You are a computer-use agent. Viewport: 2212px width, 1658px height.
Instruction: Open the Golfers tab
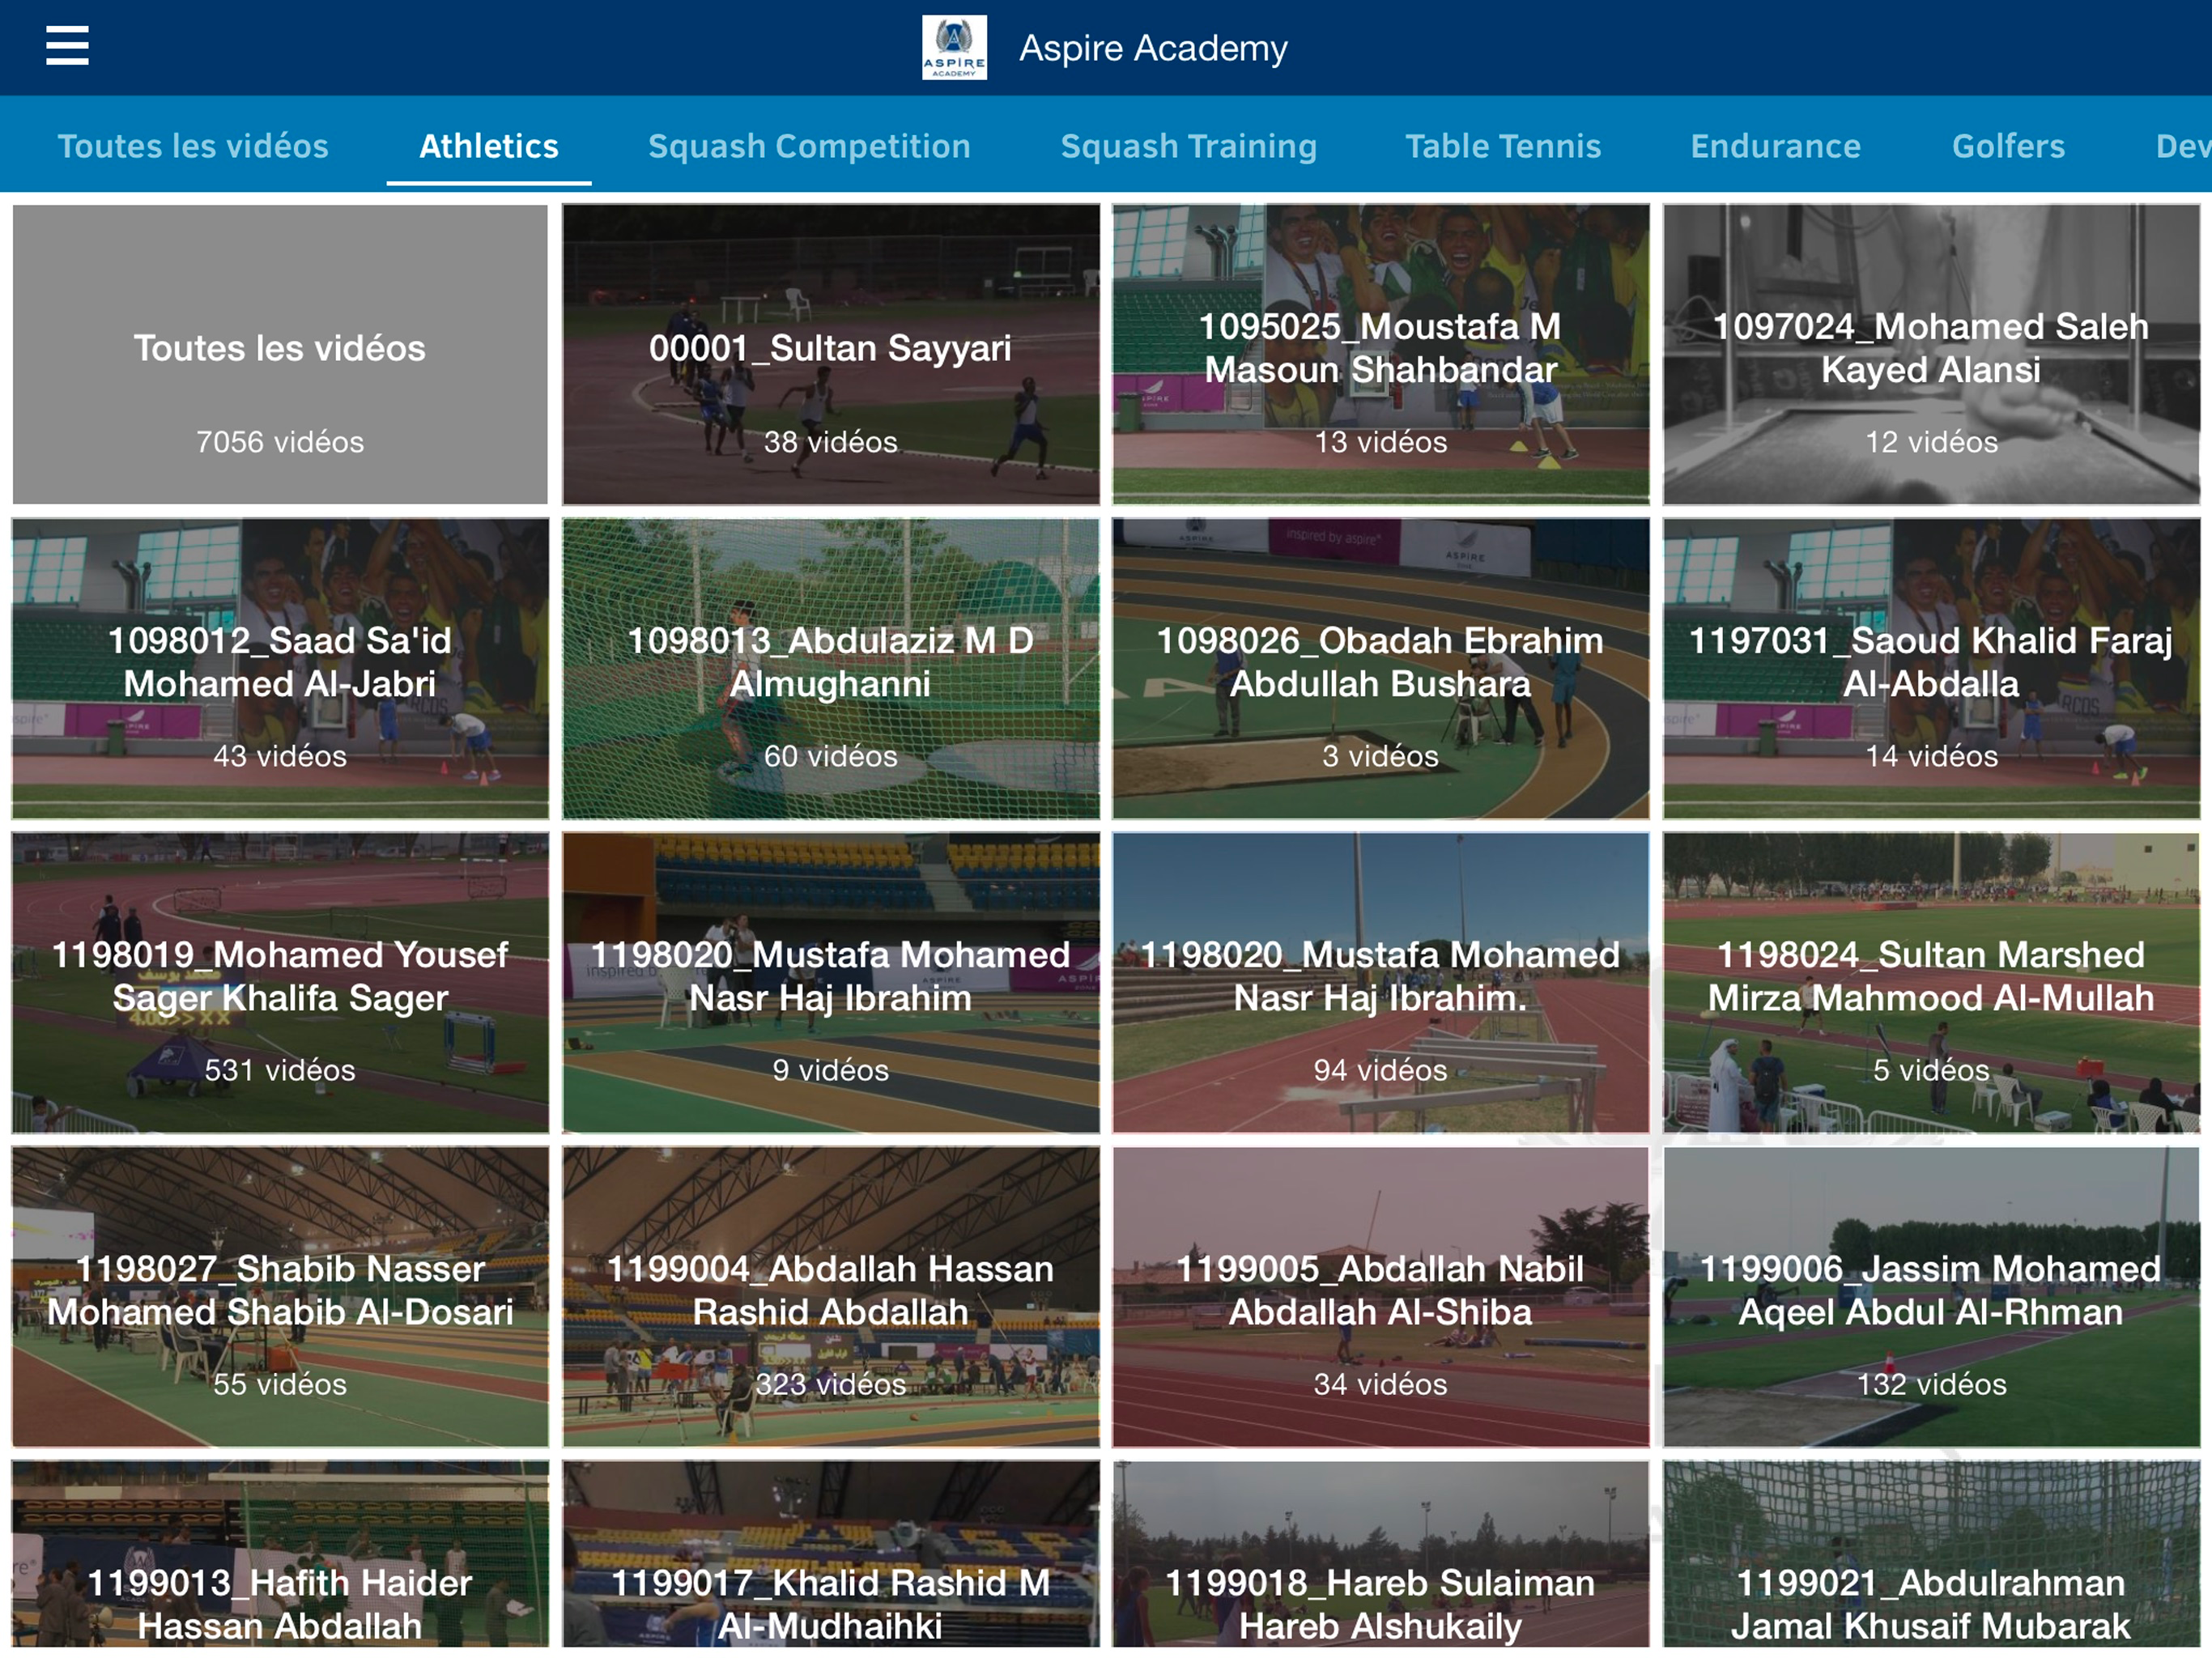click(2008, 146)
